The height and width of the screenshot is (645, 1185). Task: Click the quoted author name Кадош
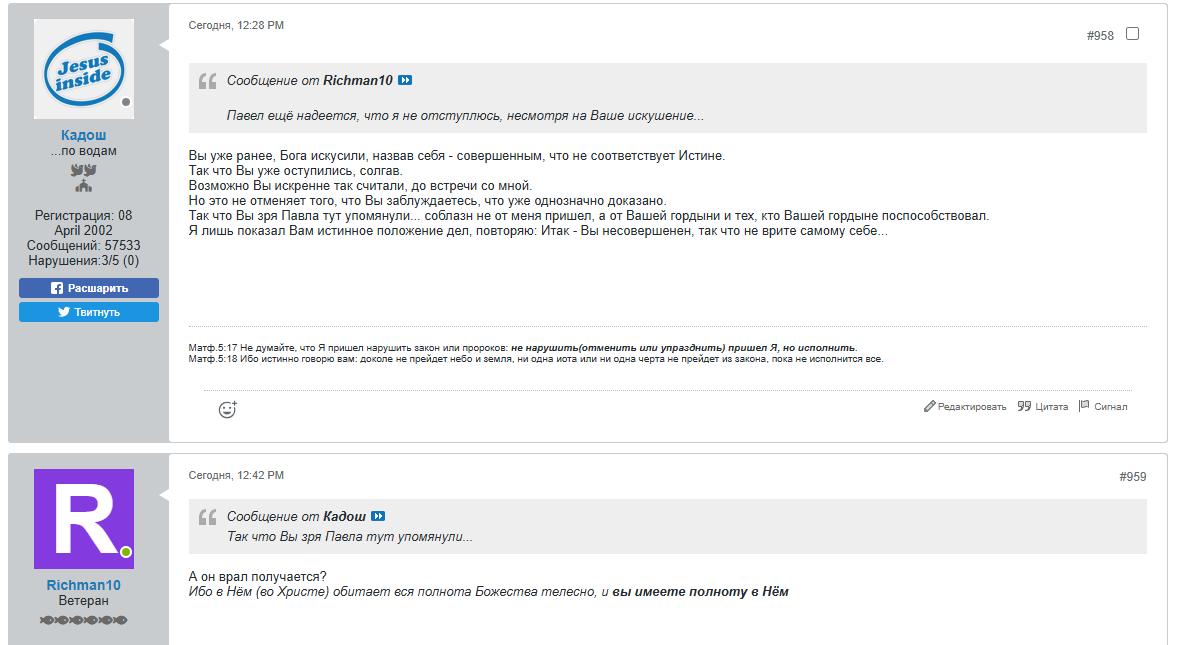[344, 516]
